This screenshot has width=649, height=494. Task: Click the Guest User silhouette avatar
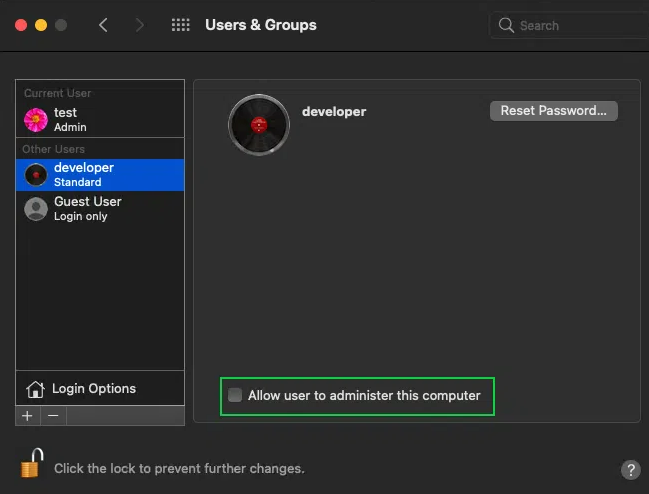point(36,208)
